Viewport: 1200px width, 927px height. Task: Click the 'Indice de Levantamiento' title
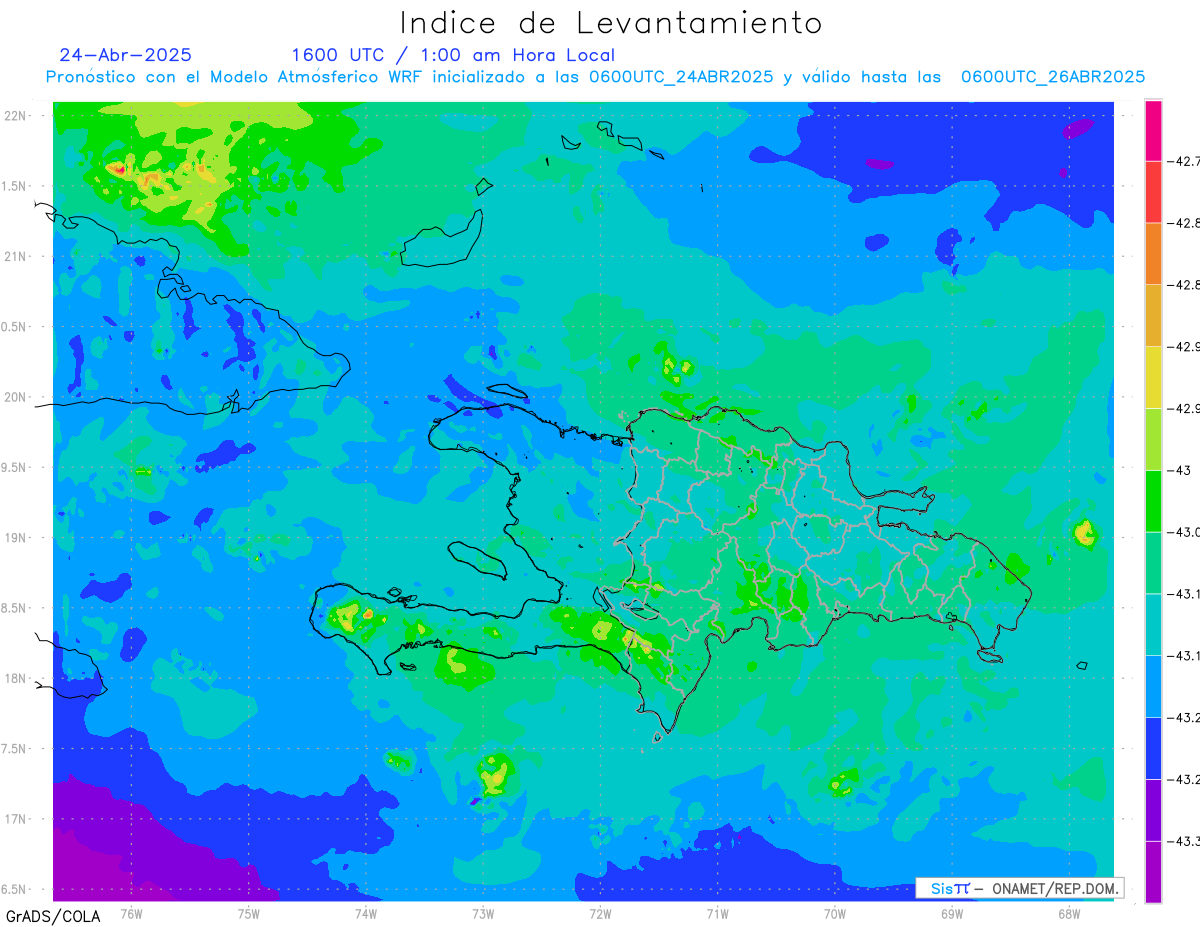tap(611, 22)
